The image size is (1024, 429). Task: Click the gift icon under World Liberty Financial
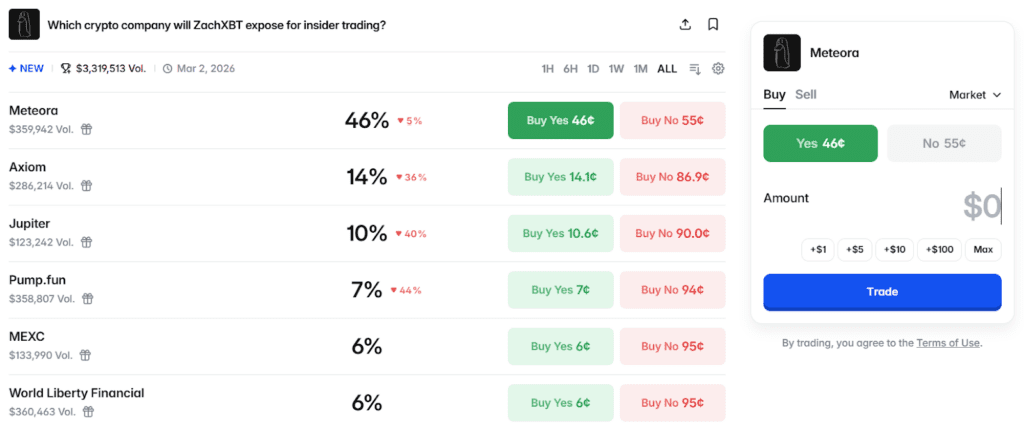pyautogui.click(x=87, y=411)
